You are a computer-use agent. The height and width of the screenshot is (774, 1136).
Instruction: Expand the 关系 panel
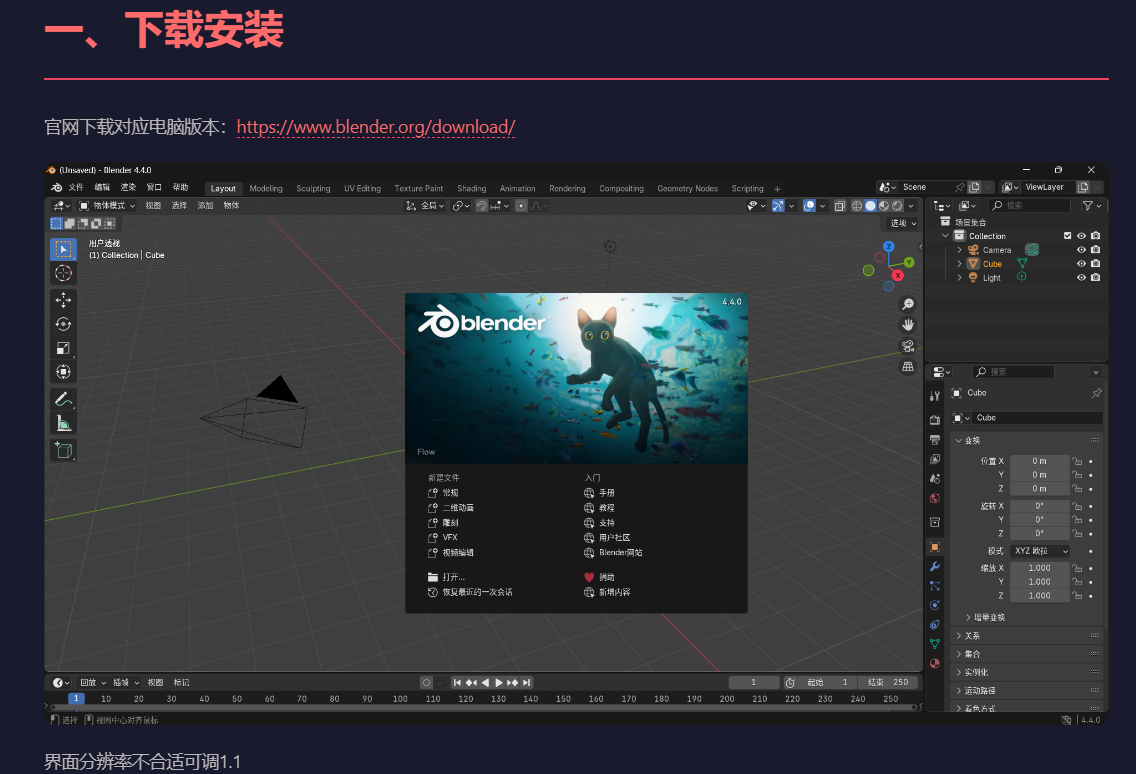pyautogui.click(x=1026, y=636)
